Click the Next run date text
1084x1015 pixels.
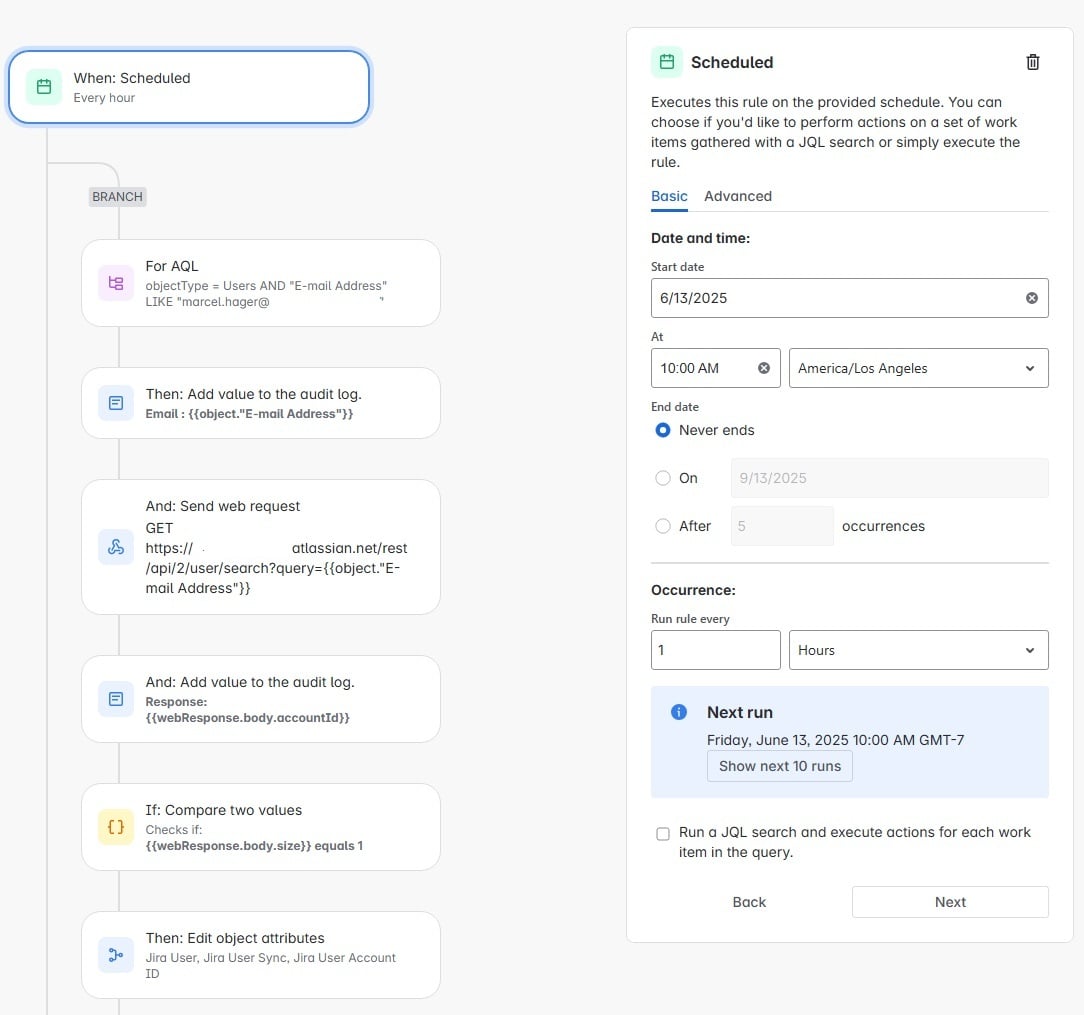coord(835,740)
